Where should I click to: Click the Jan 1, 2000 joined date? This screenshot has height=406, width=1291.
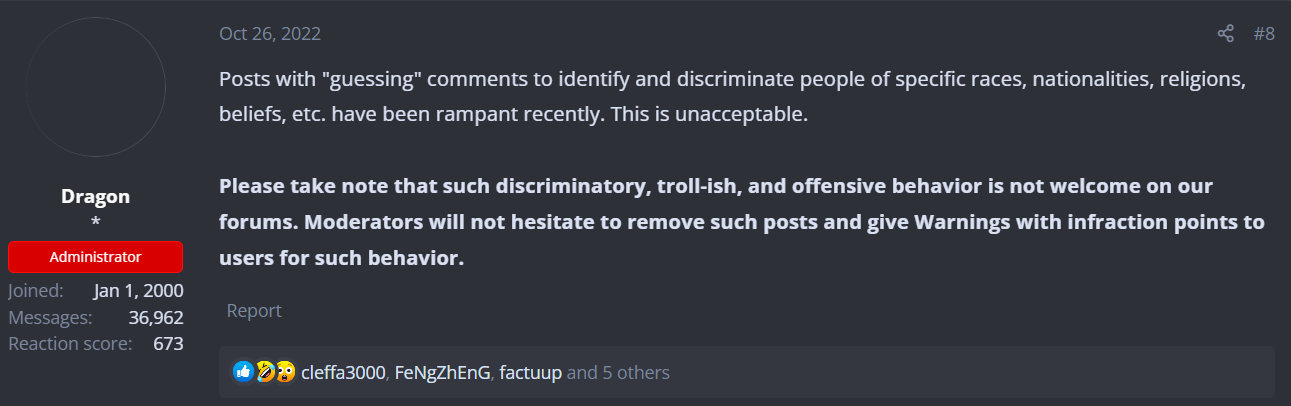pos(139,291)
